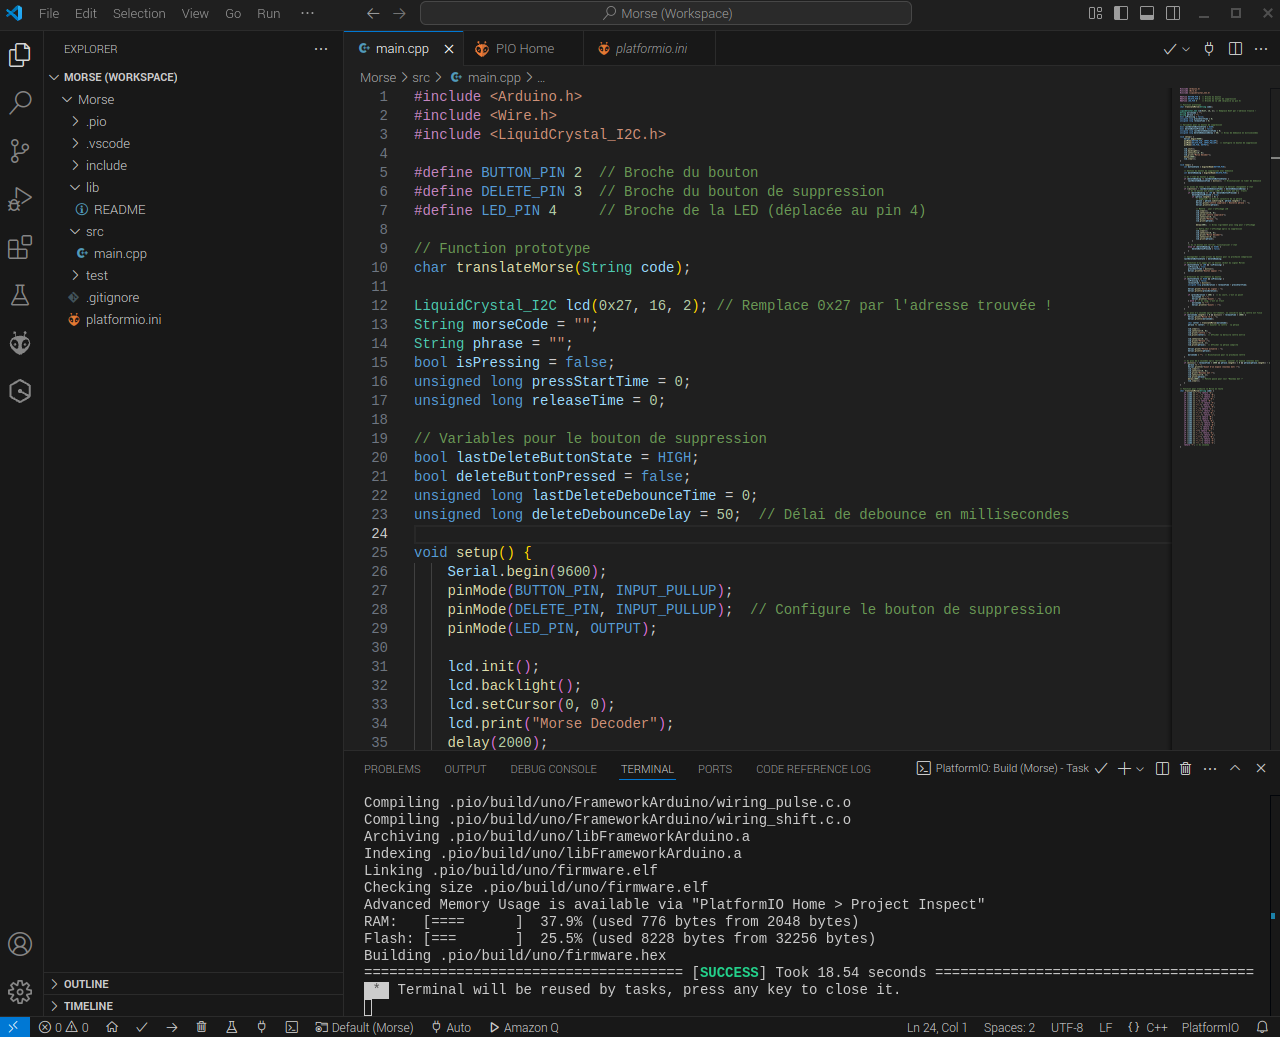Open notifications bell in status bar

[x=1262, y=1027]
